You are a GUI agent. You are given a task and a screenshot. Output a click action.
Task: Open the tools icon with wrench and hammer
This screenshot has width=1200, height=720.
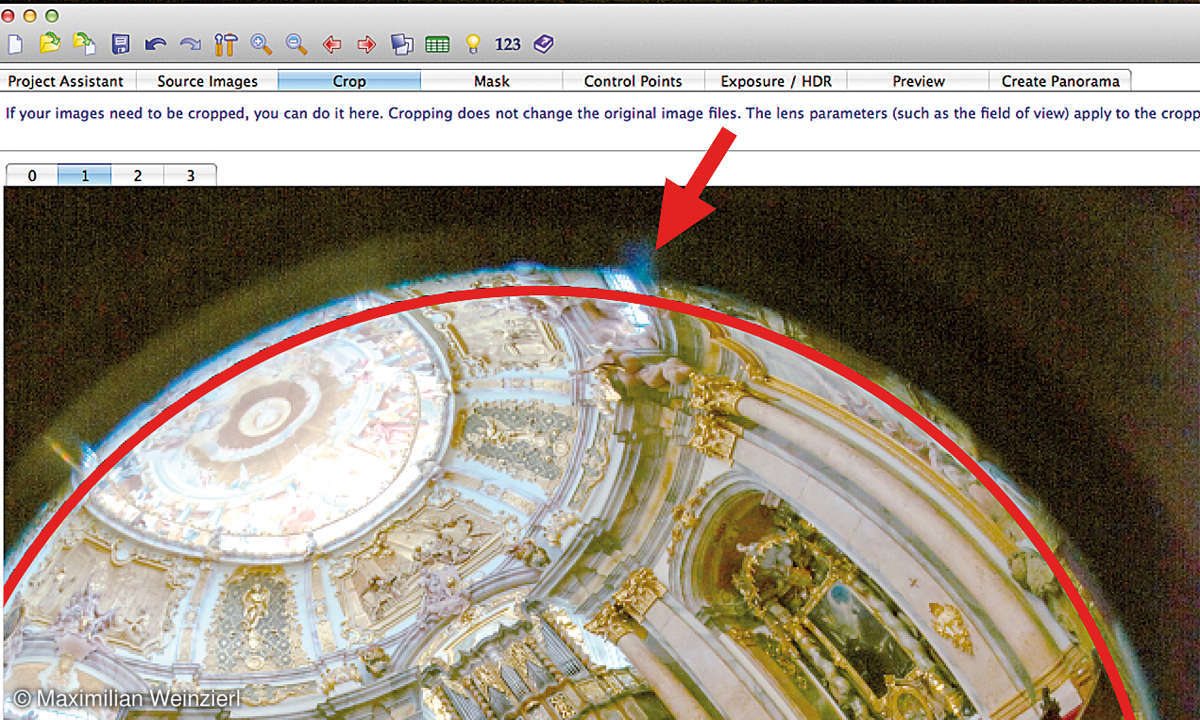226,44
